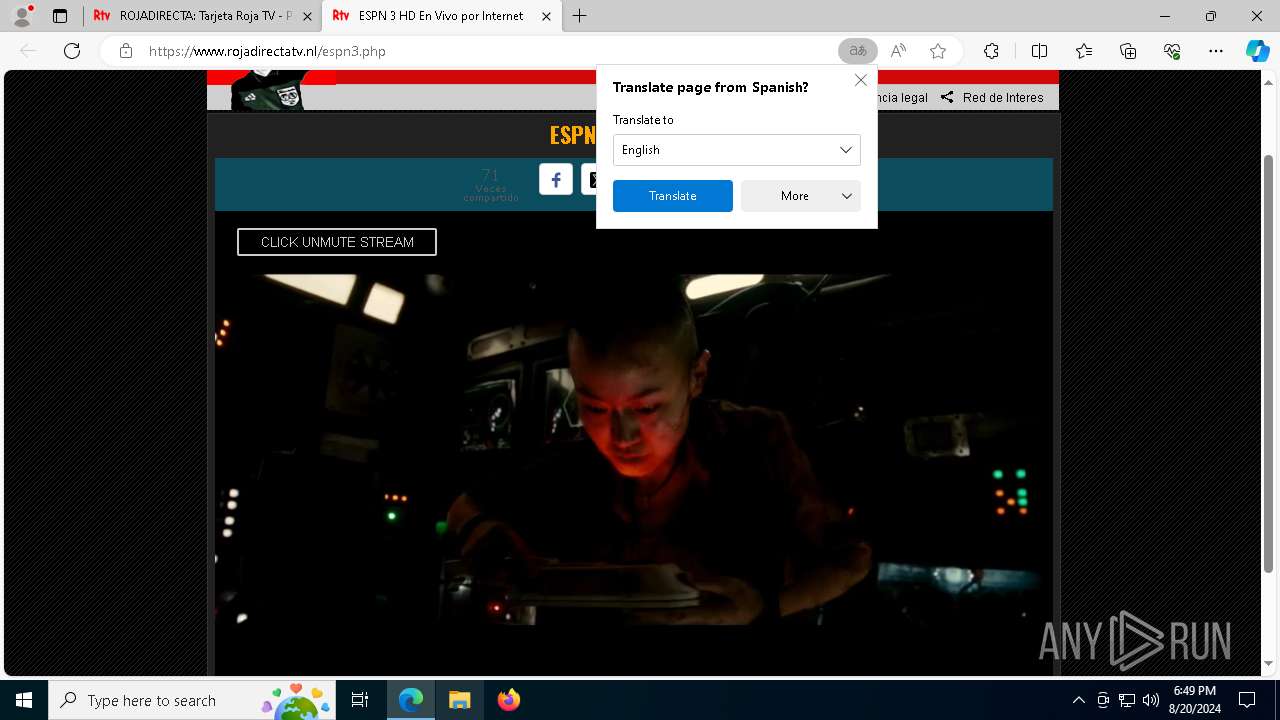Open Red de Interes link
1280x720 pixels.
click(1003, 97)
